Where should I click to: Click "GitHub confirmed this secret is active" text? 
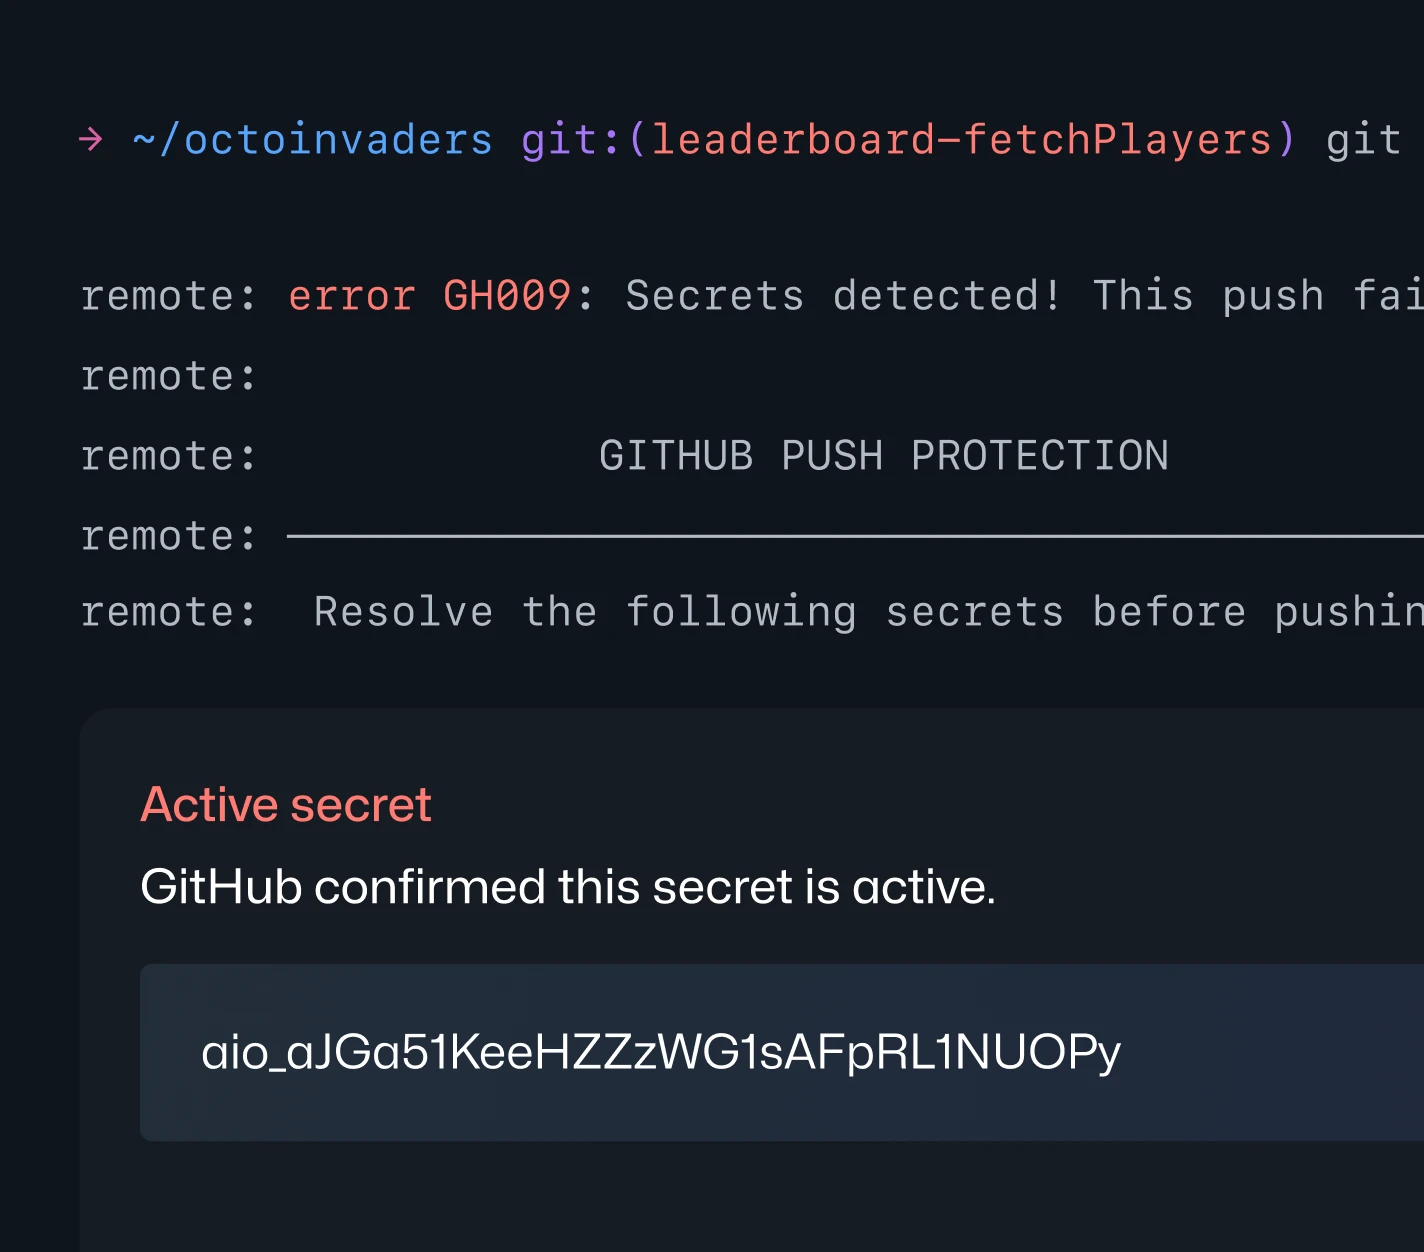(567, 887)
